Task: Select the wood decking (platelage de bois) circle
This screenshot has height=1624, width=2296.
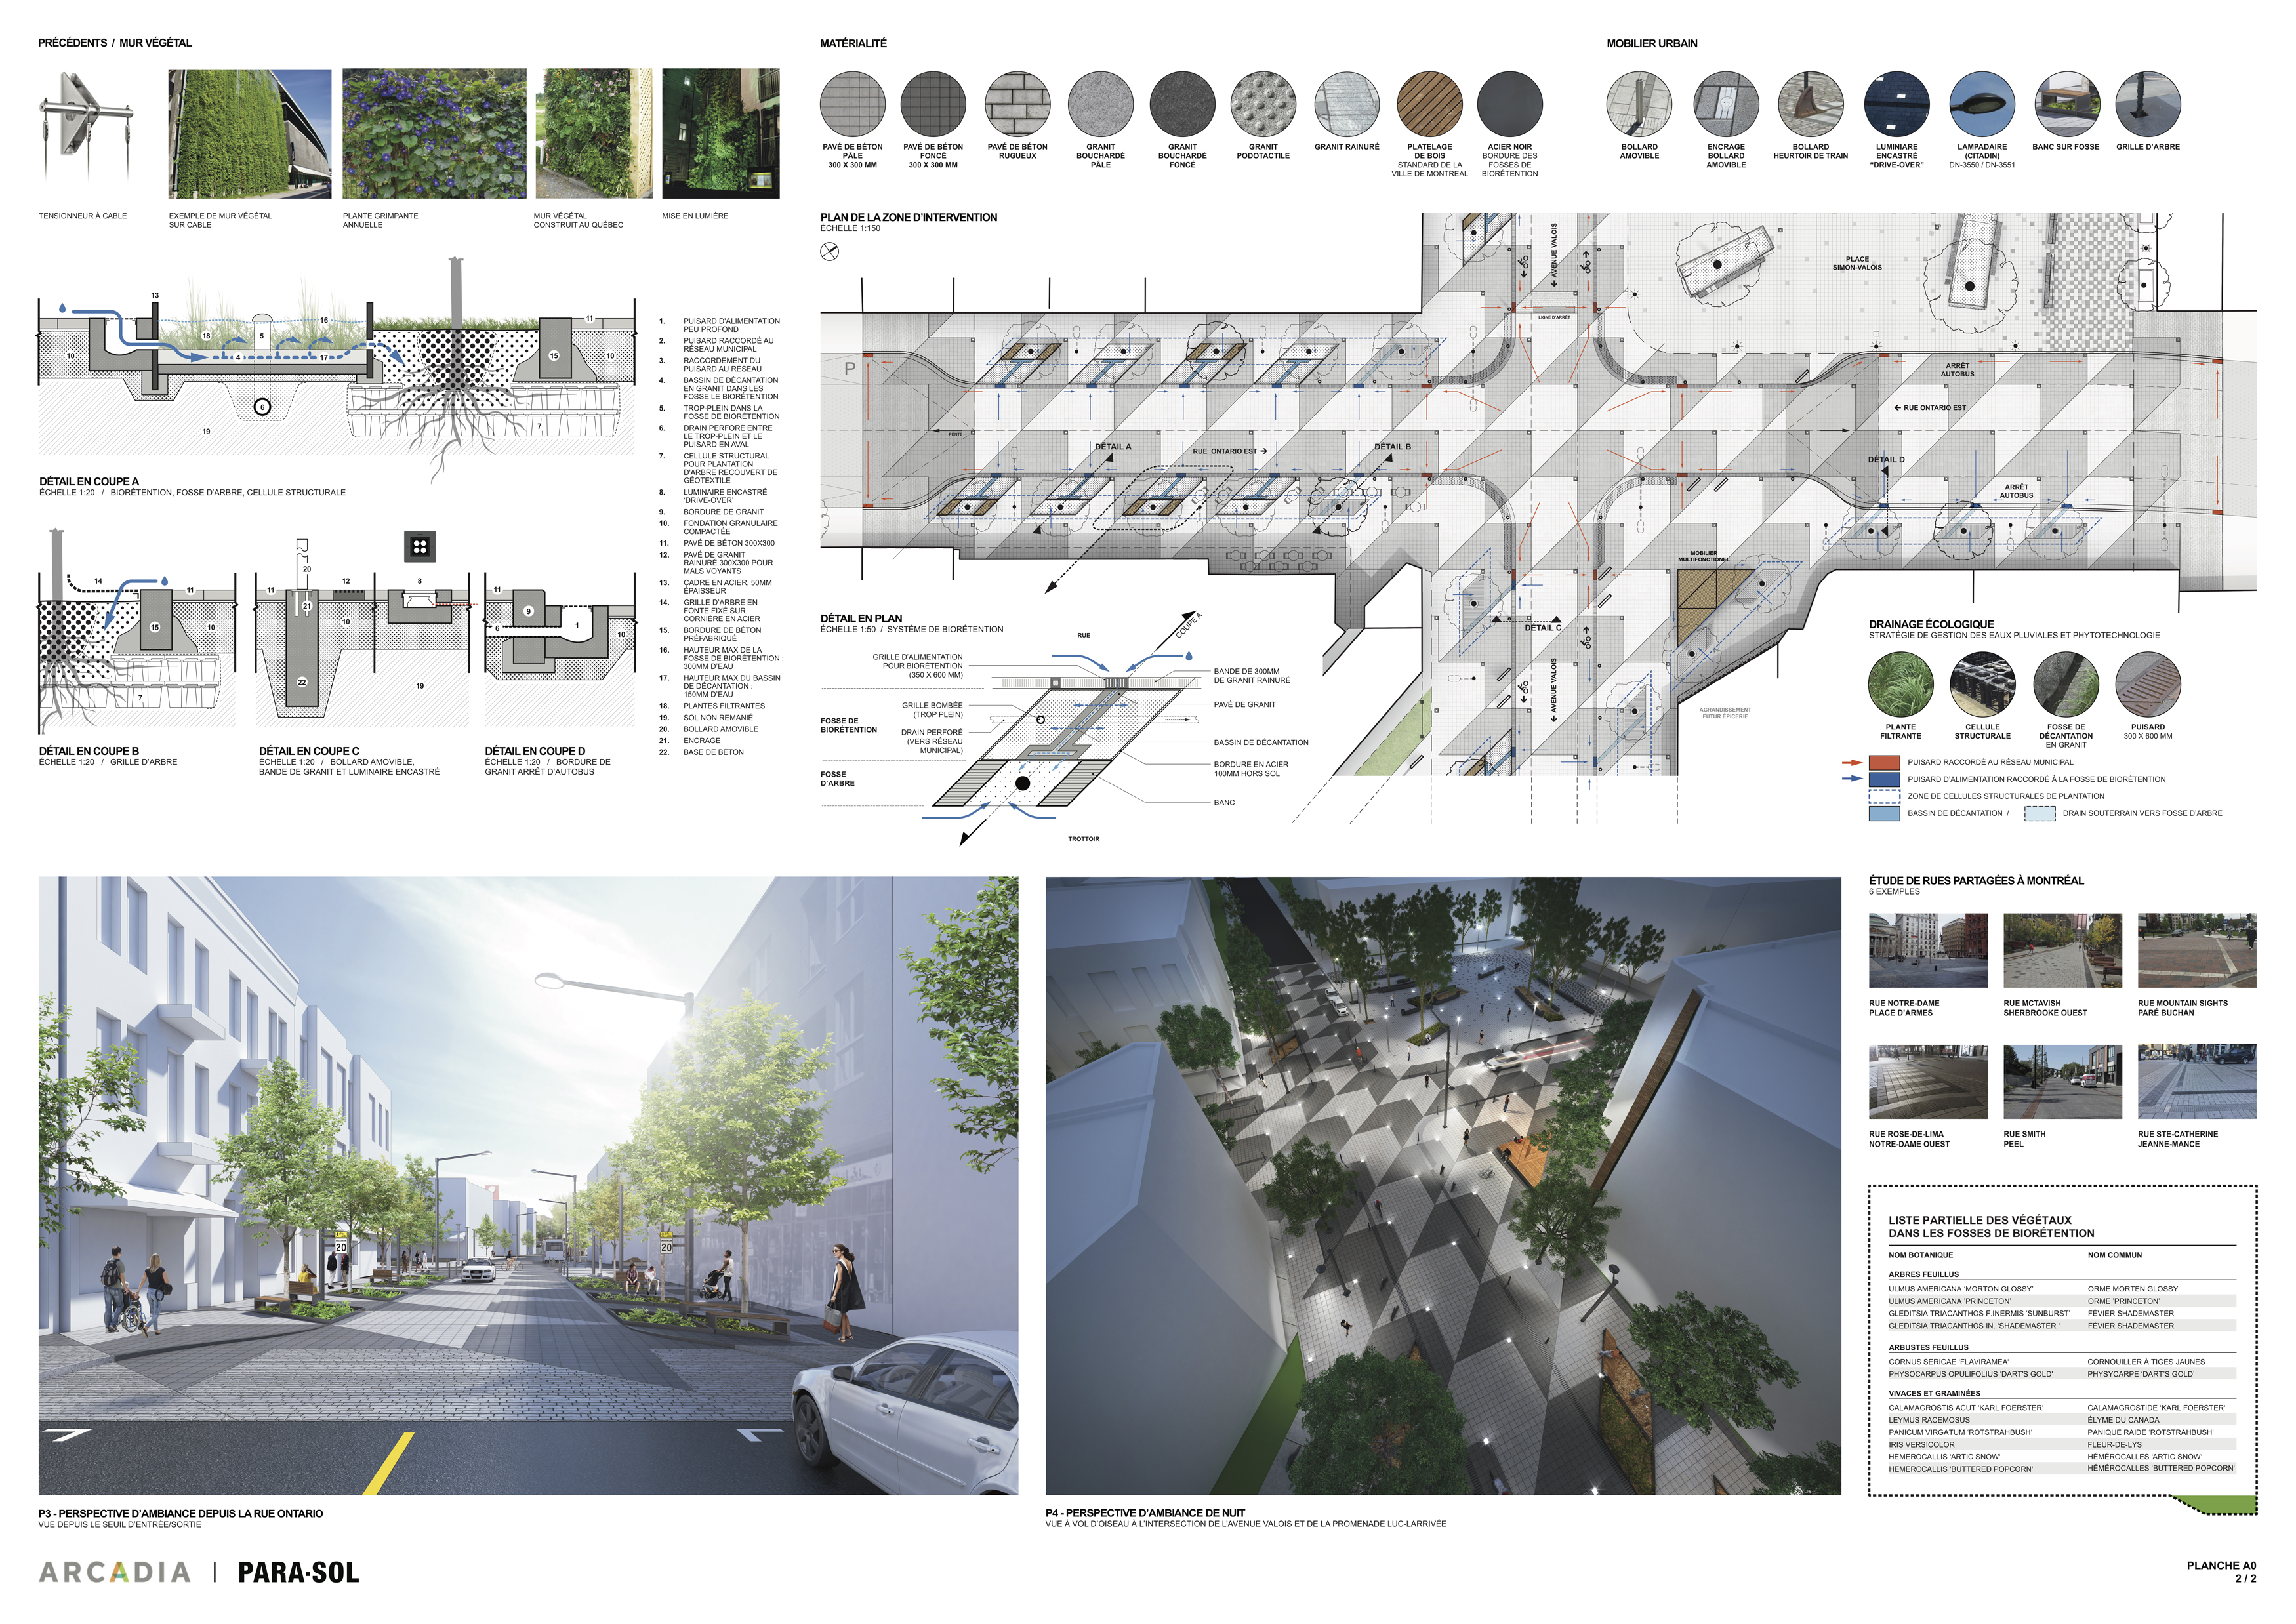Action: (1429, 104)
